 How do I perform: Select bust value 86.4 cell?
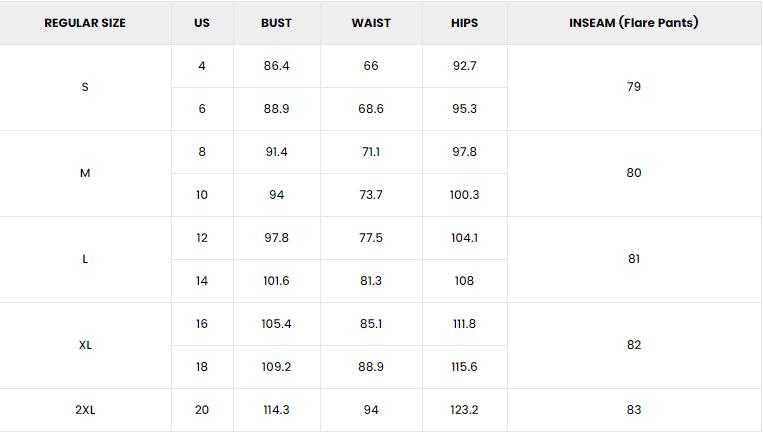pos(276,66)
